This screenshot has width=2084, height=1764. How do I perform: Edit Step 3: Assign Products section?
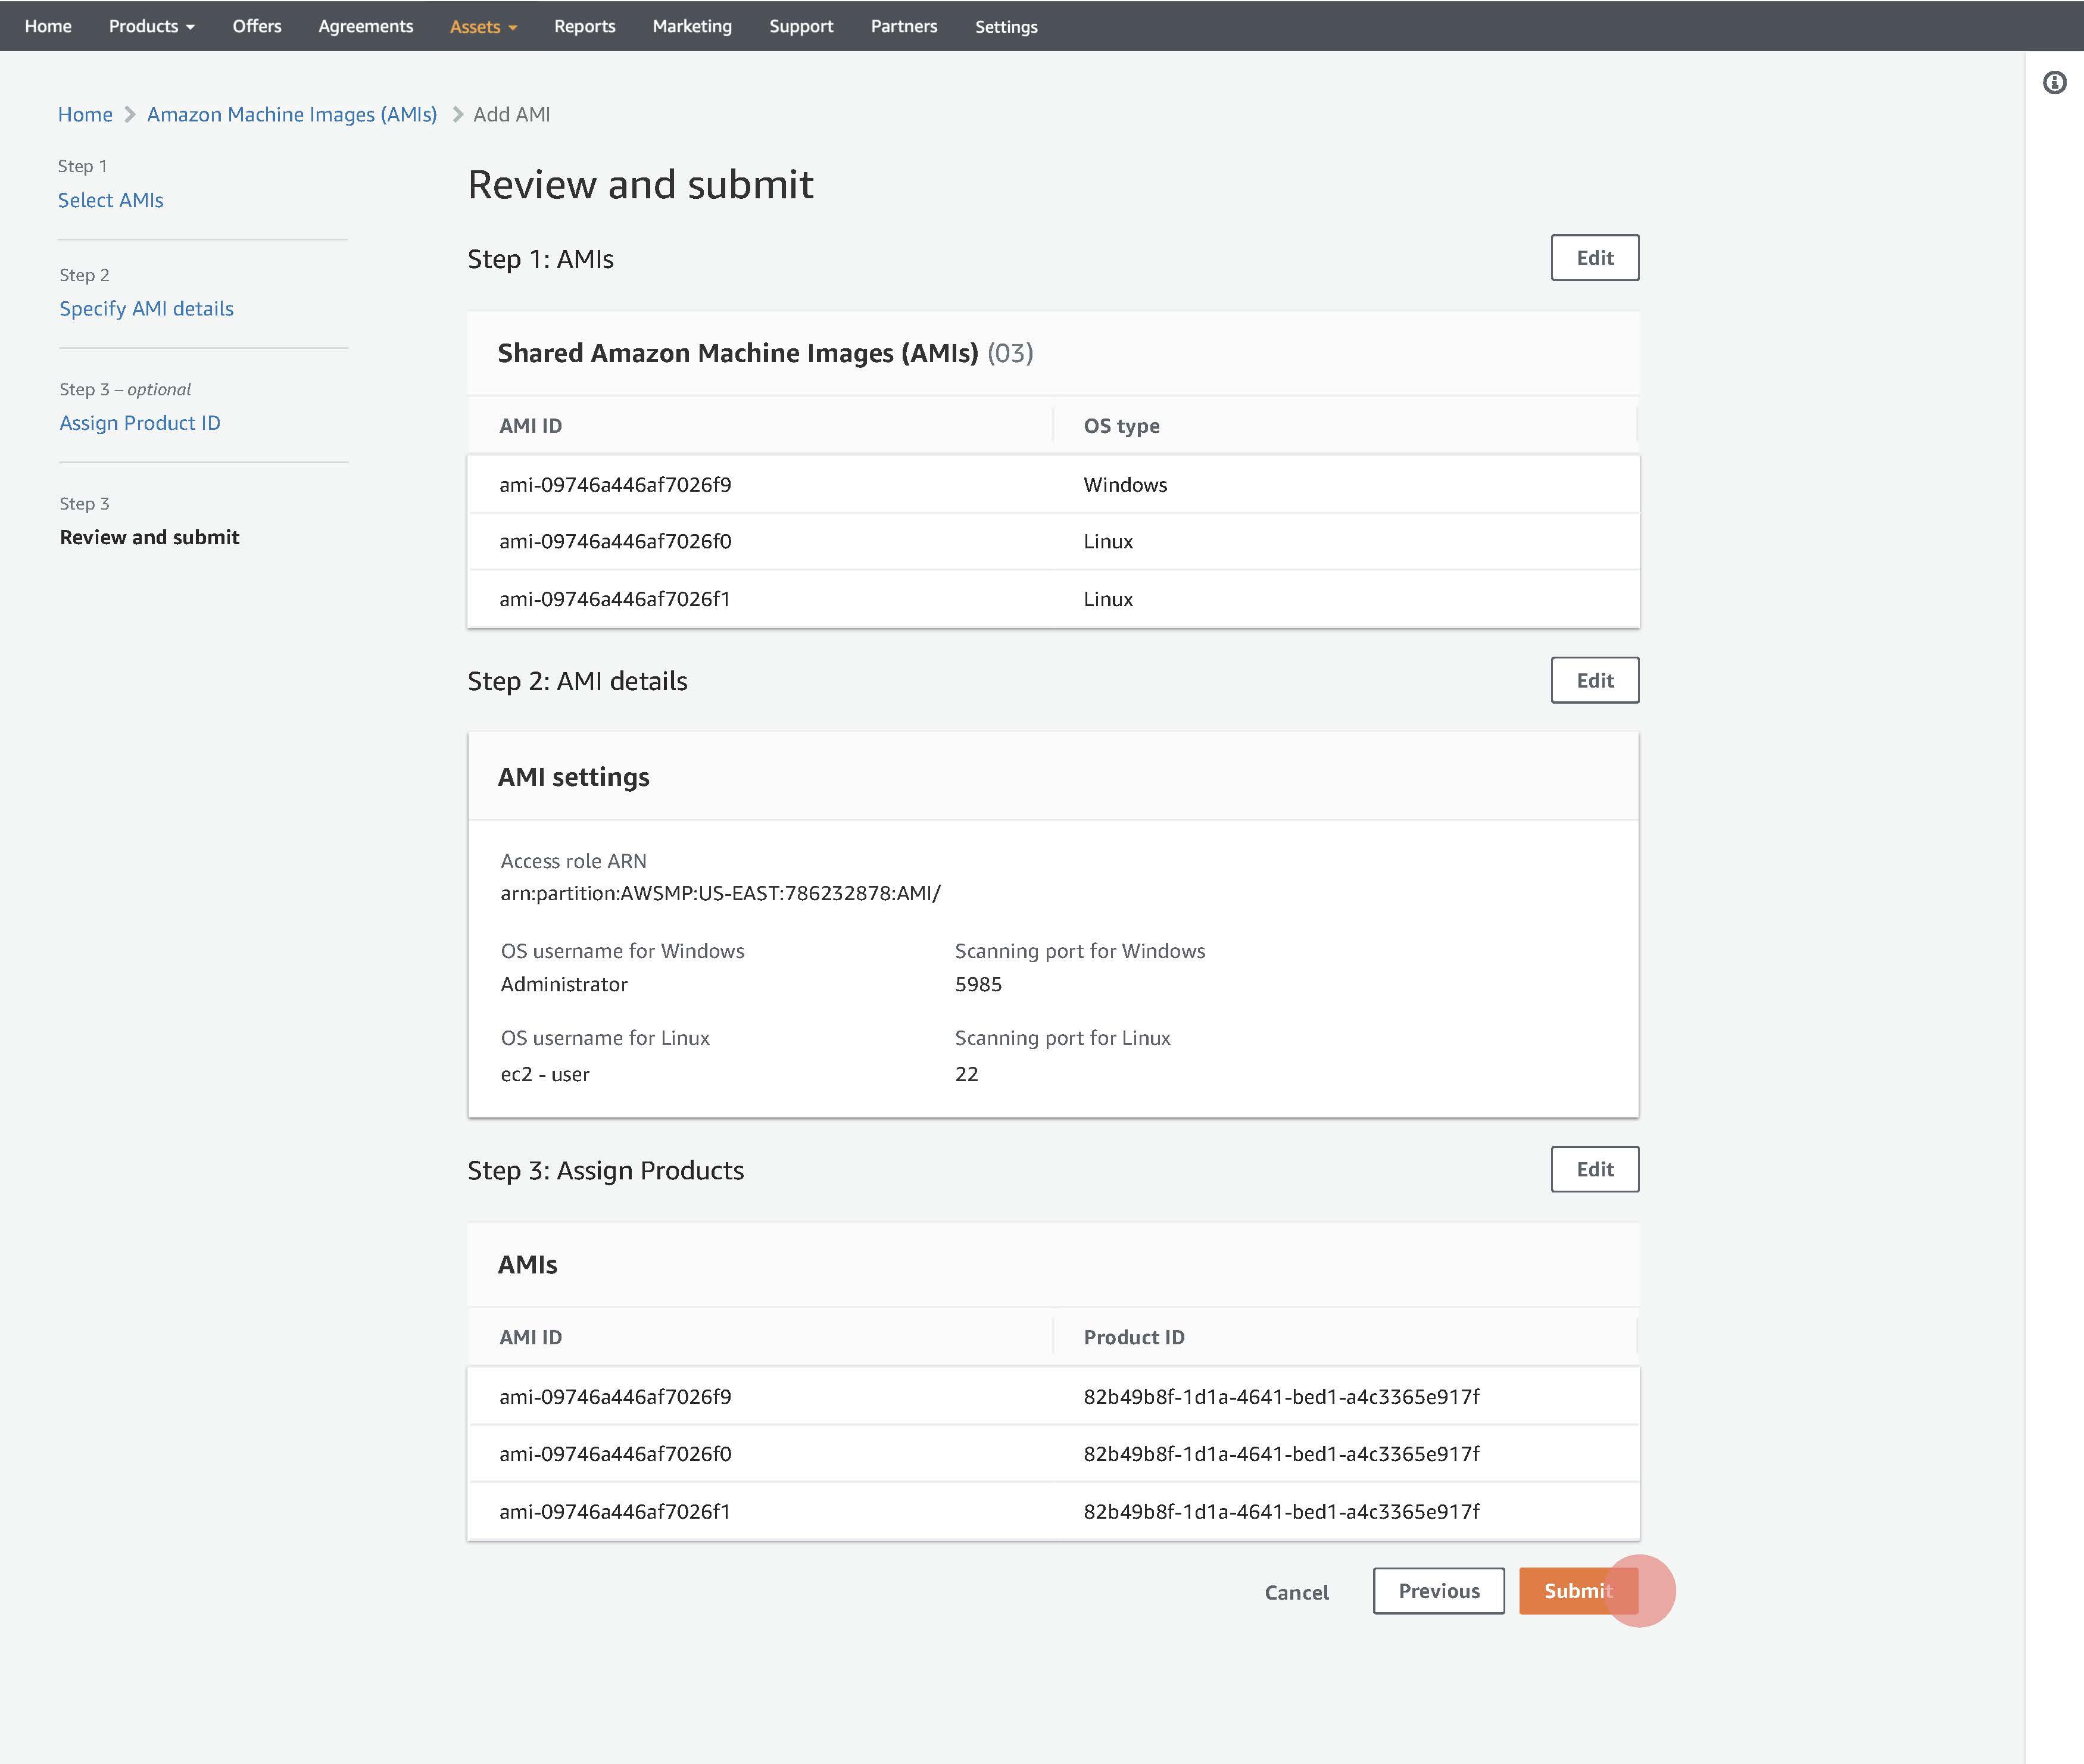click(x=1594, y=1169)
